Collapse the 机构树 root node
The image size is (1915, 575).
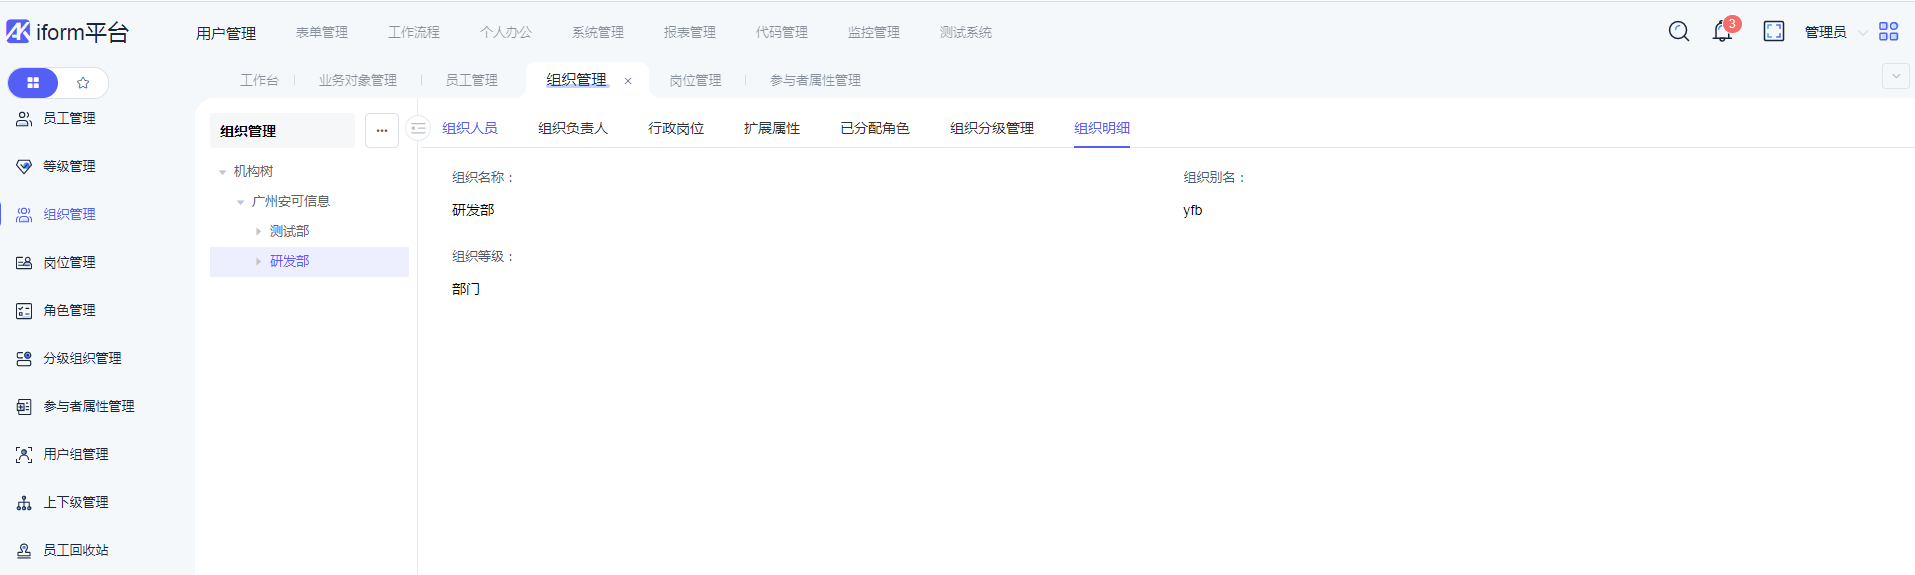tap(222, 172)
